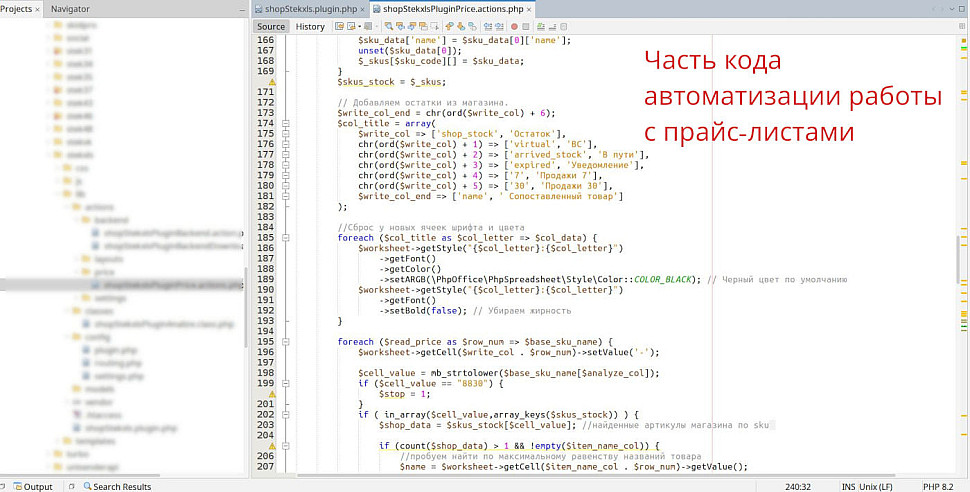Click the Output window icon in the status bar
970x492 pixels.
(x=17, y=486)
